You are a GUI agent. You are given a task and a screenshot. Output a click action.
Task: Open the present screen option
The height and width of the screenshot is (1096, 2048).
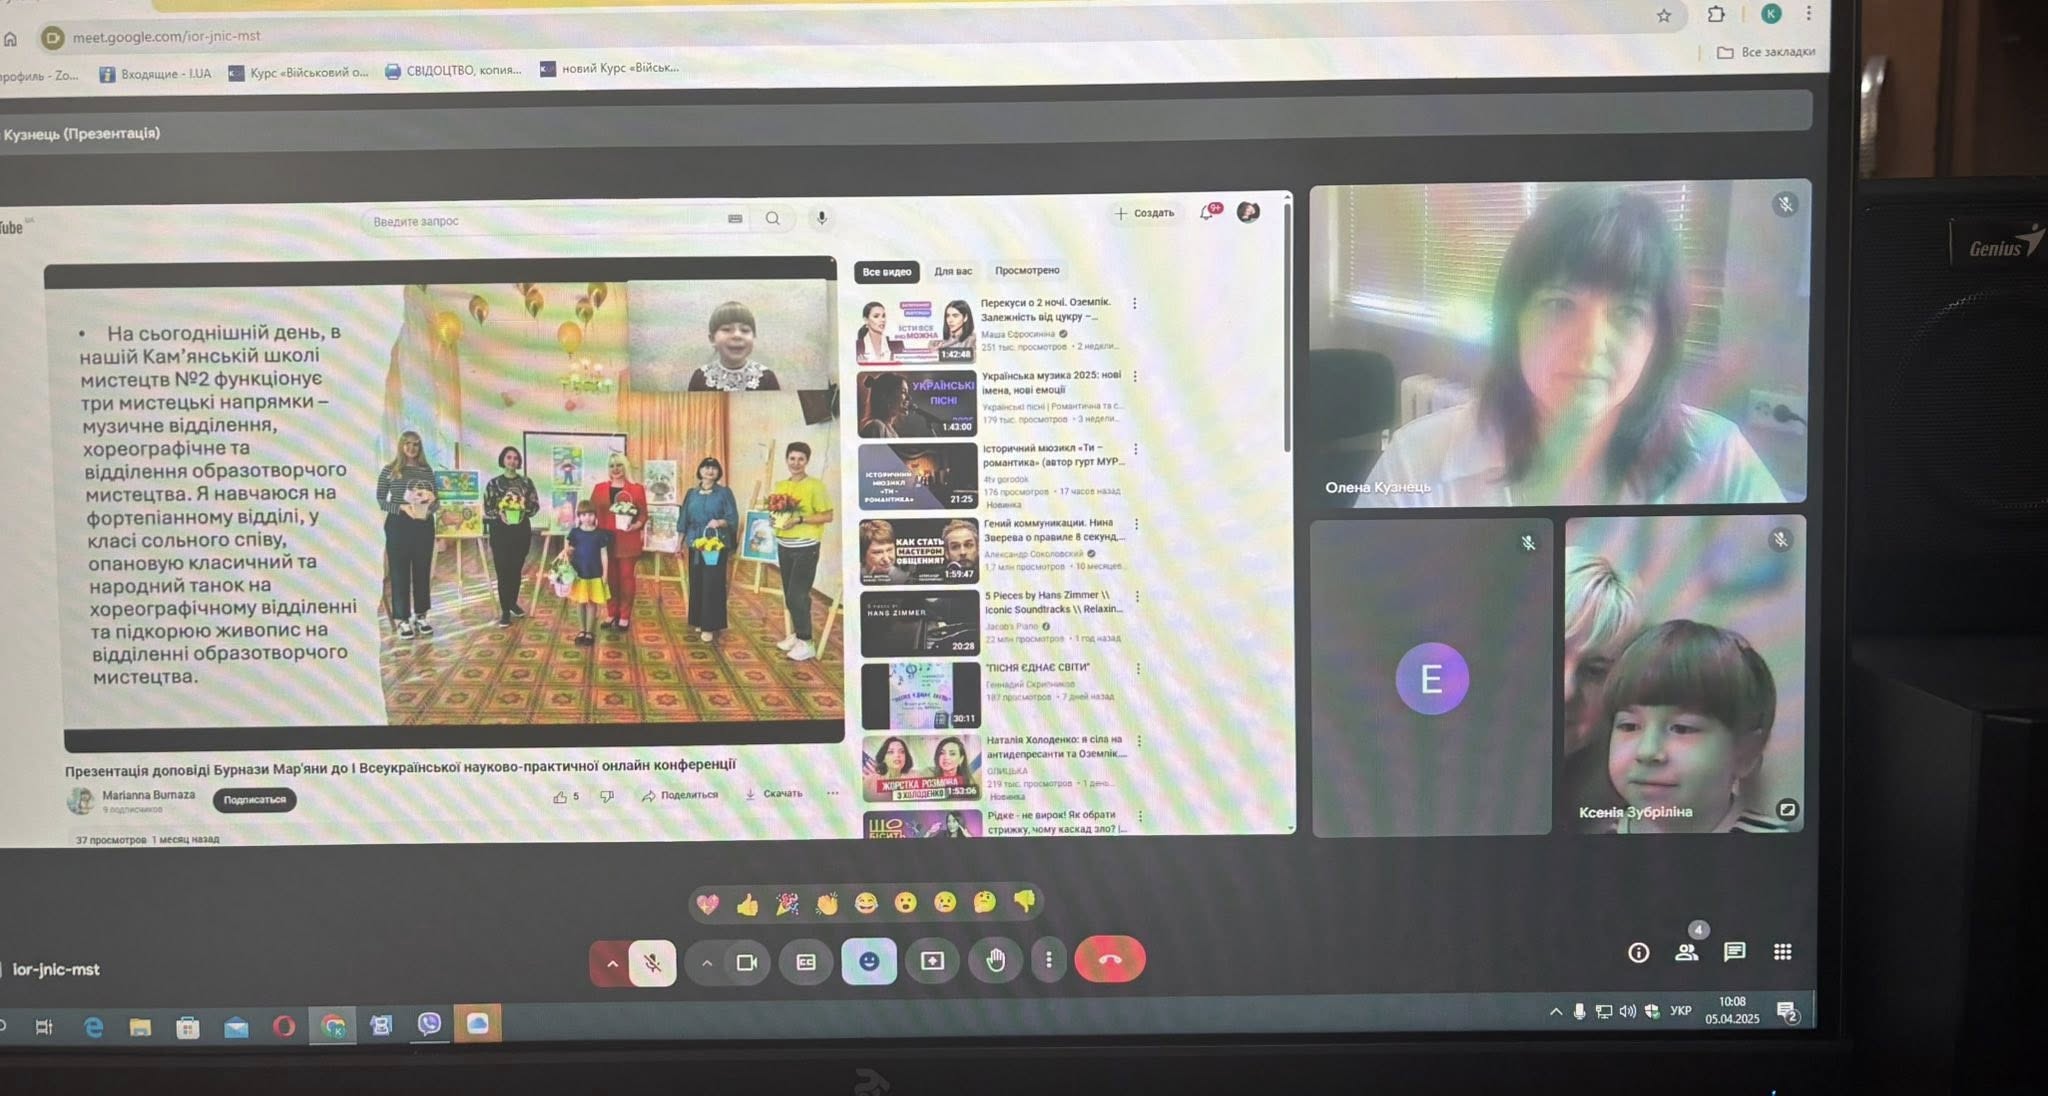pos(932,961)
